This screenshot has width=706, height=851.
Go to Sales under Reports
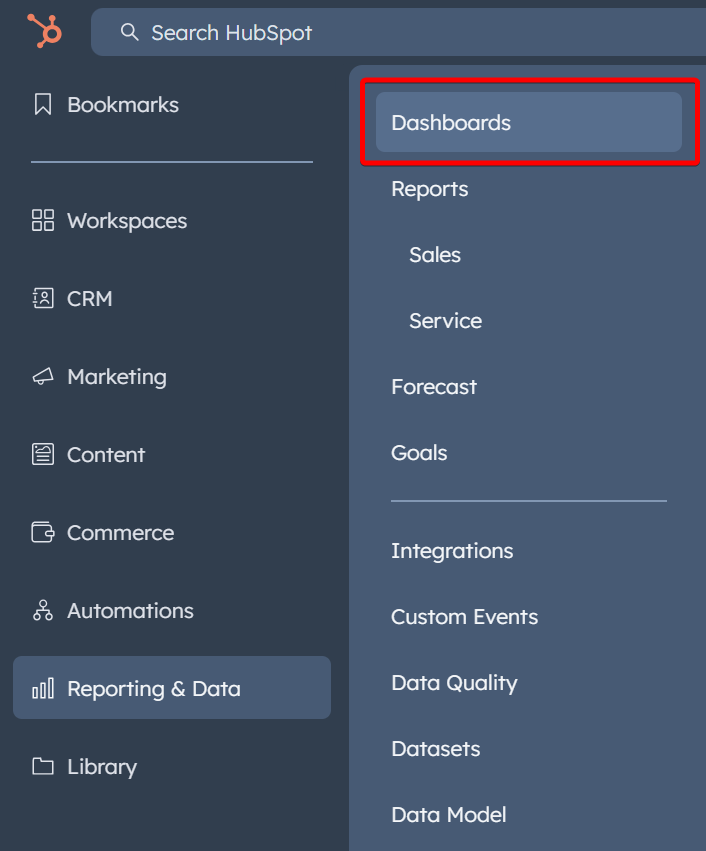tap(435, 255)
